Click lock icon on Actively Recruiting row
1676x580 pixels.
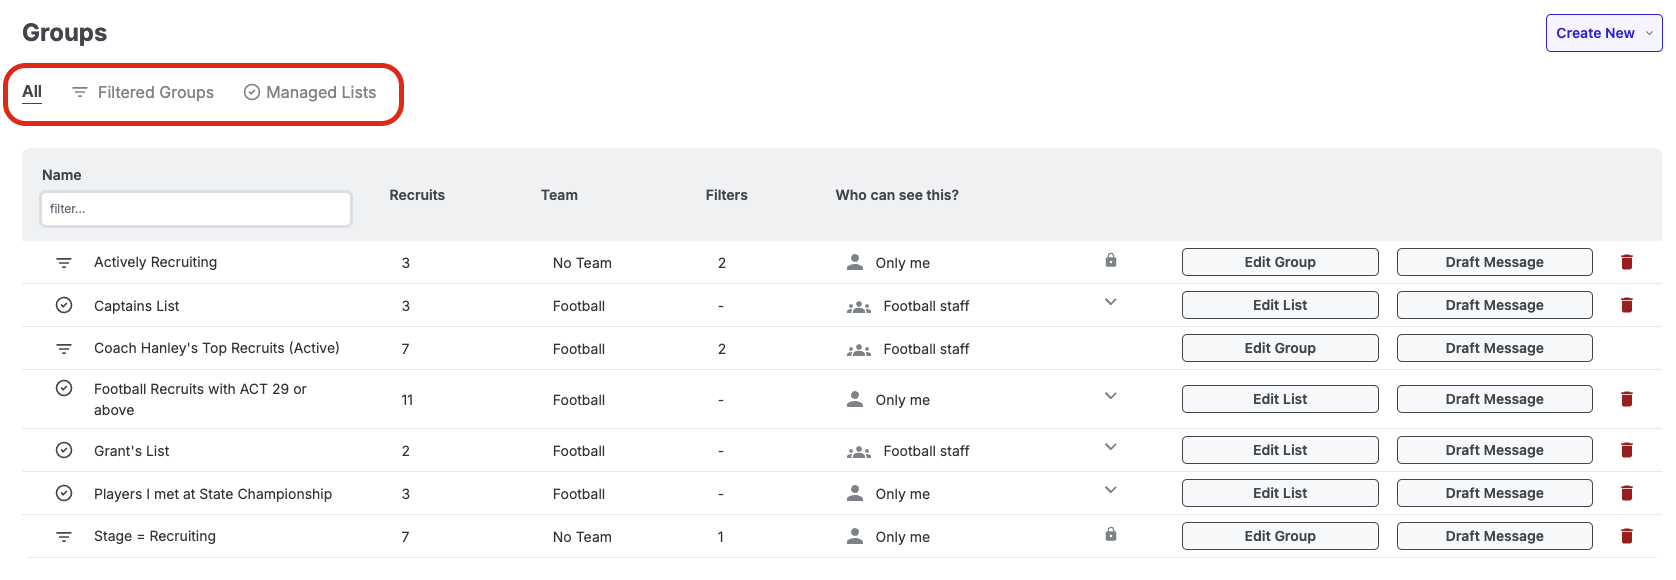(1111, 261)
